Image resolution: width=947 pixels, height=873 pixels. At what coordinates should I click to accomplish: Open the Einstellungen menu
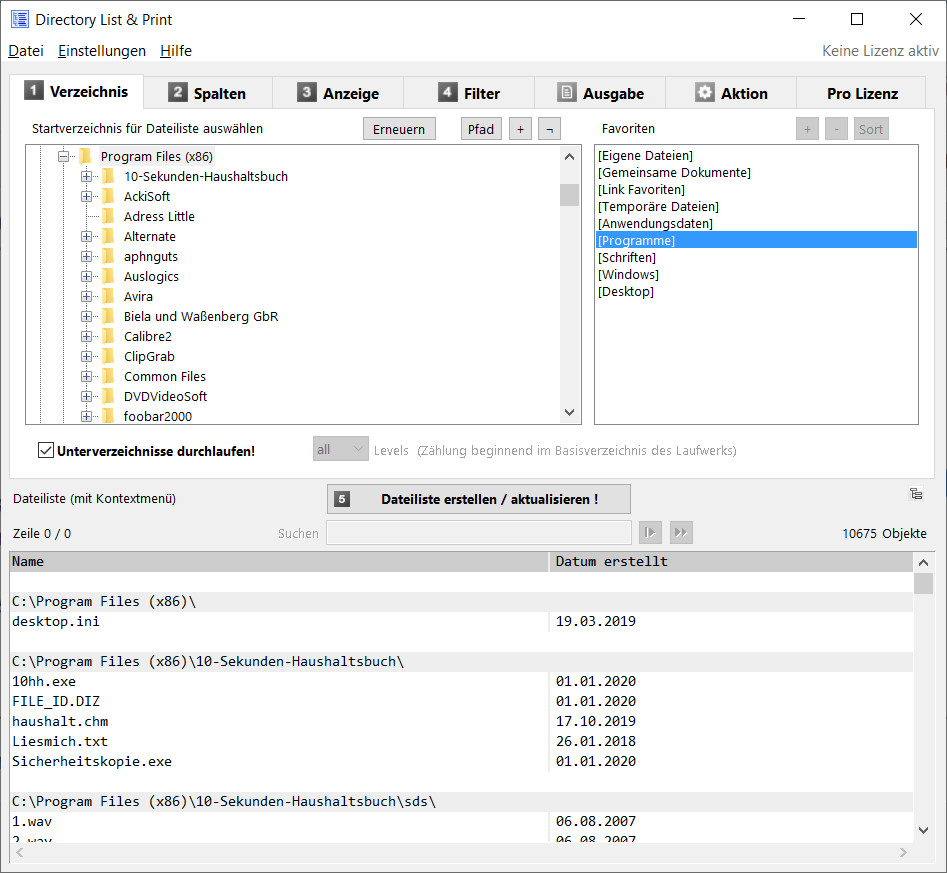click(102, 51)
